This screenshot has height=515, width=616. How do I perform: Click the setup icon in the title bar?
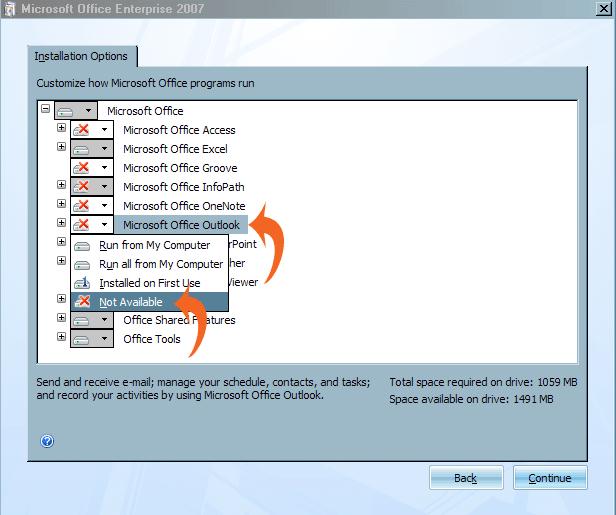[9, 9]
